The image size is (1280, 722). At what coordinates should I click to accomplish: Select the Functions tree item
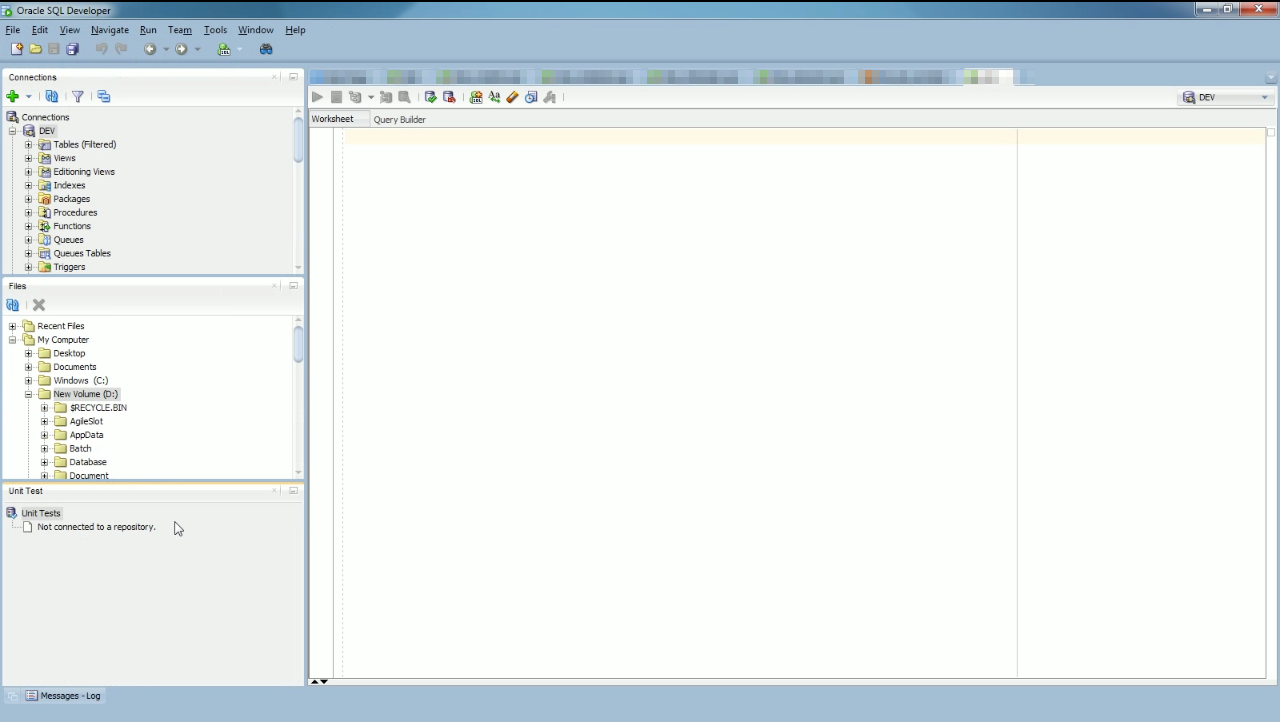pos(72,226)
